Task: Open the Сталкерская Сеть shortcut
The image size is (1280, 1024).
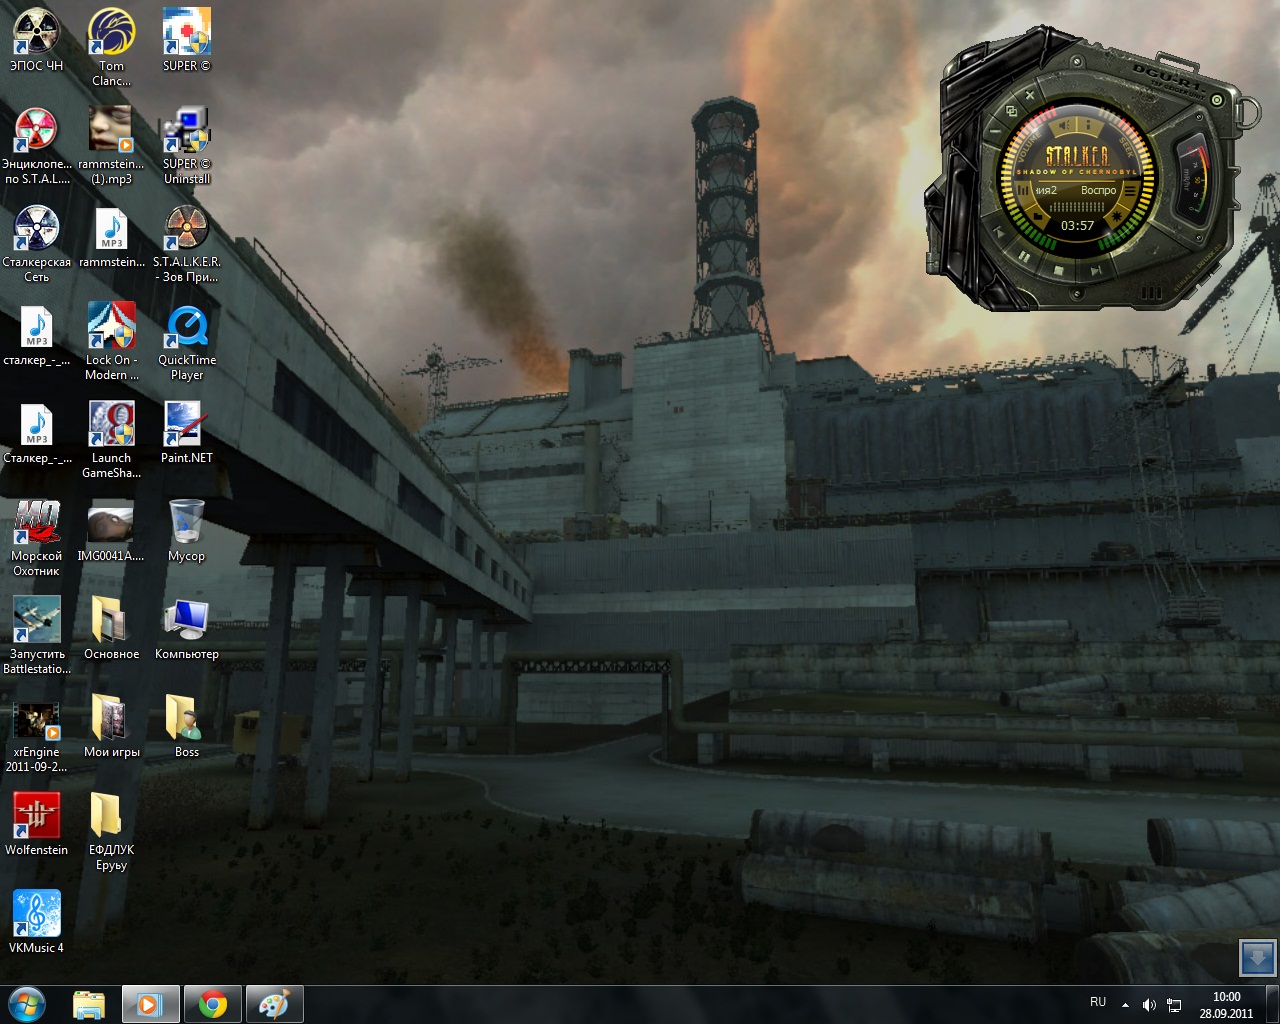Action: pos(36,244)
